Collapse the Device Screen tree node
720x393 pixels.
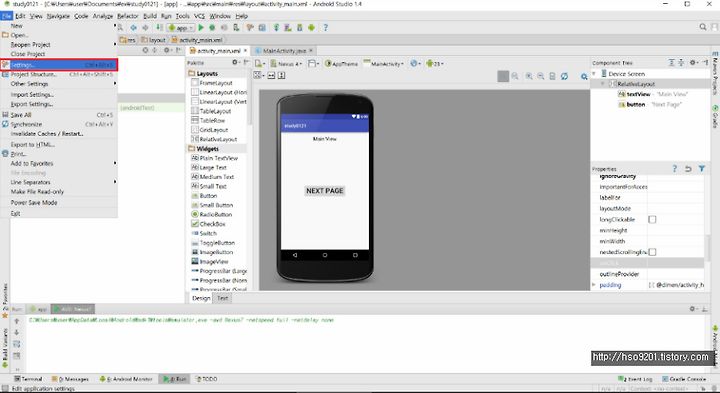[x=594, y=73]
